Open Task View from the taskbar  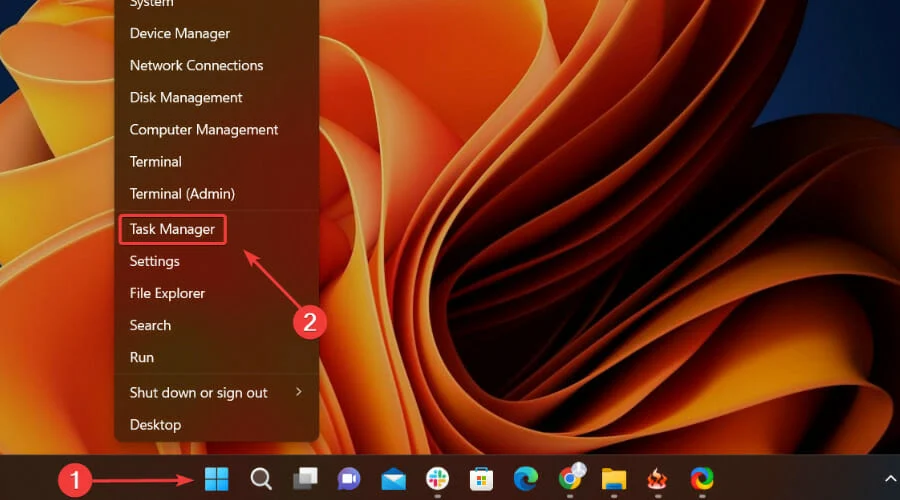(305, 479)
